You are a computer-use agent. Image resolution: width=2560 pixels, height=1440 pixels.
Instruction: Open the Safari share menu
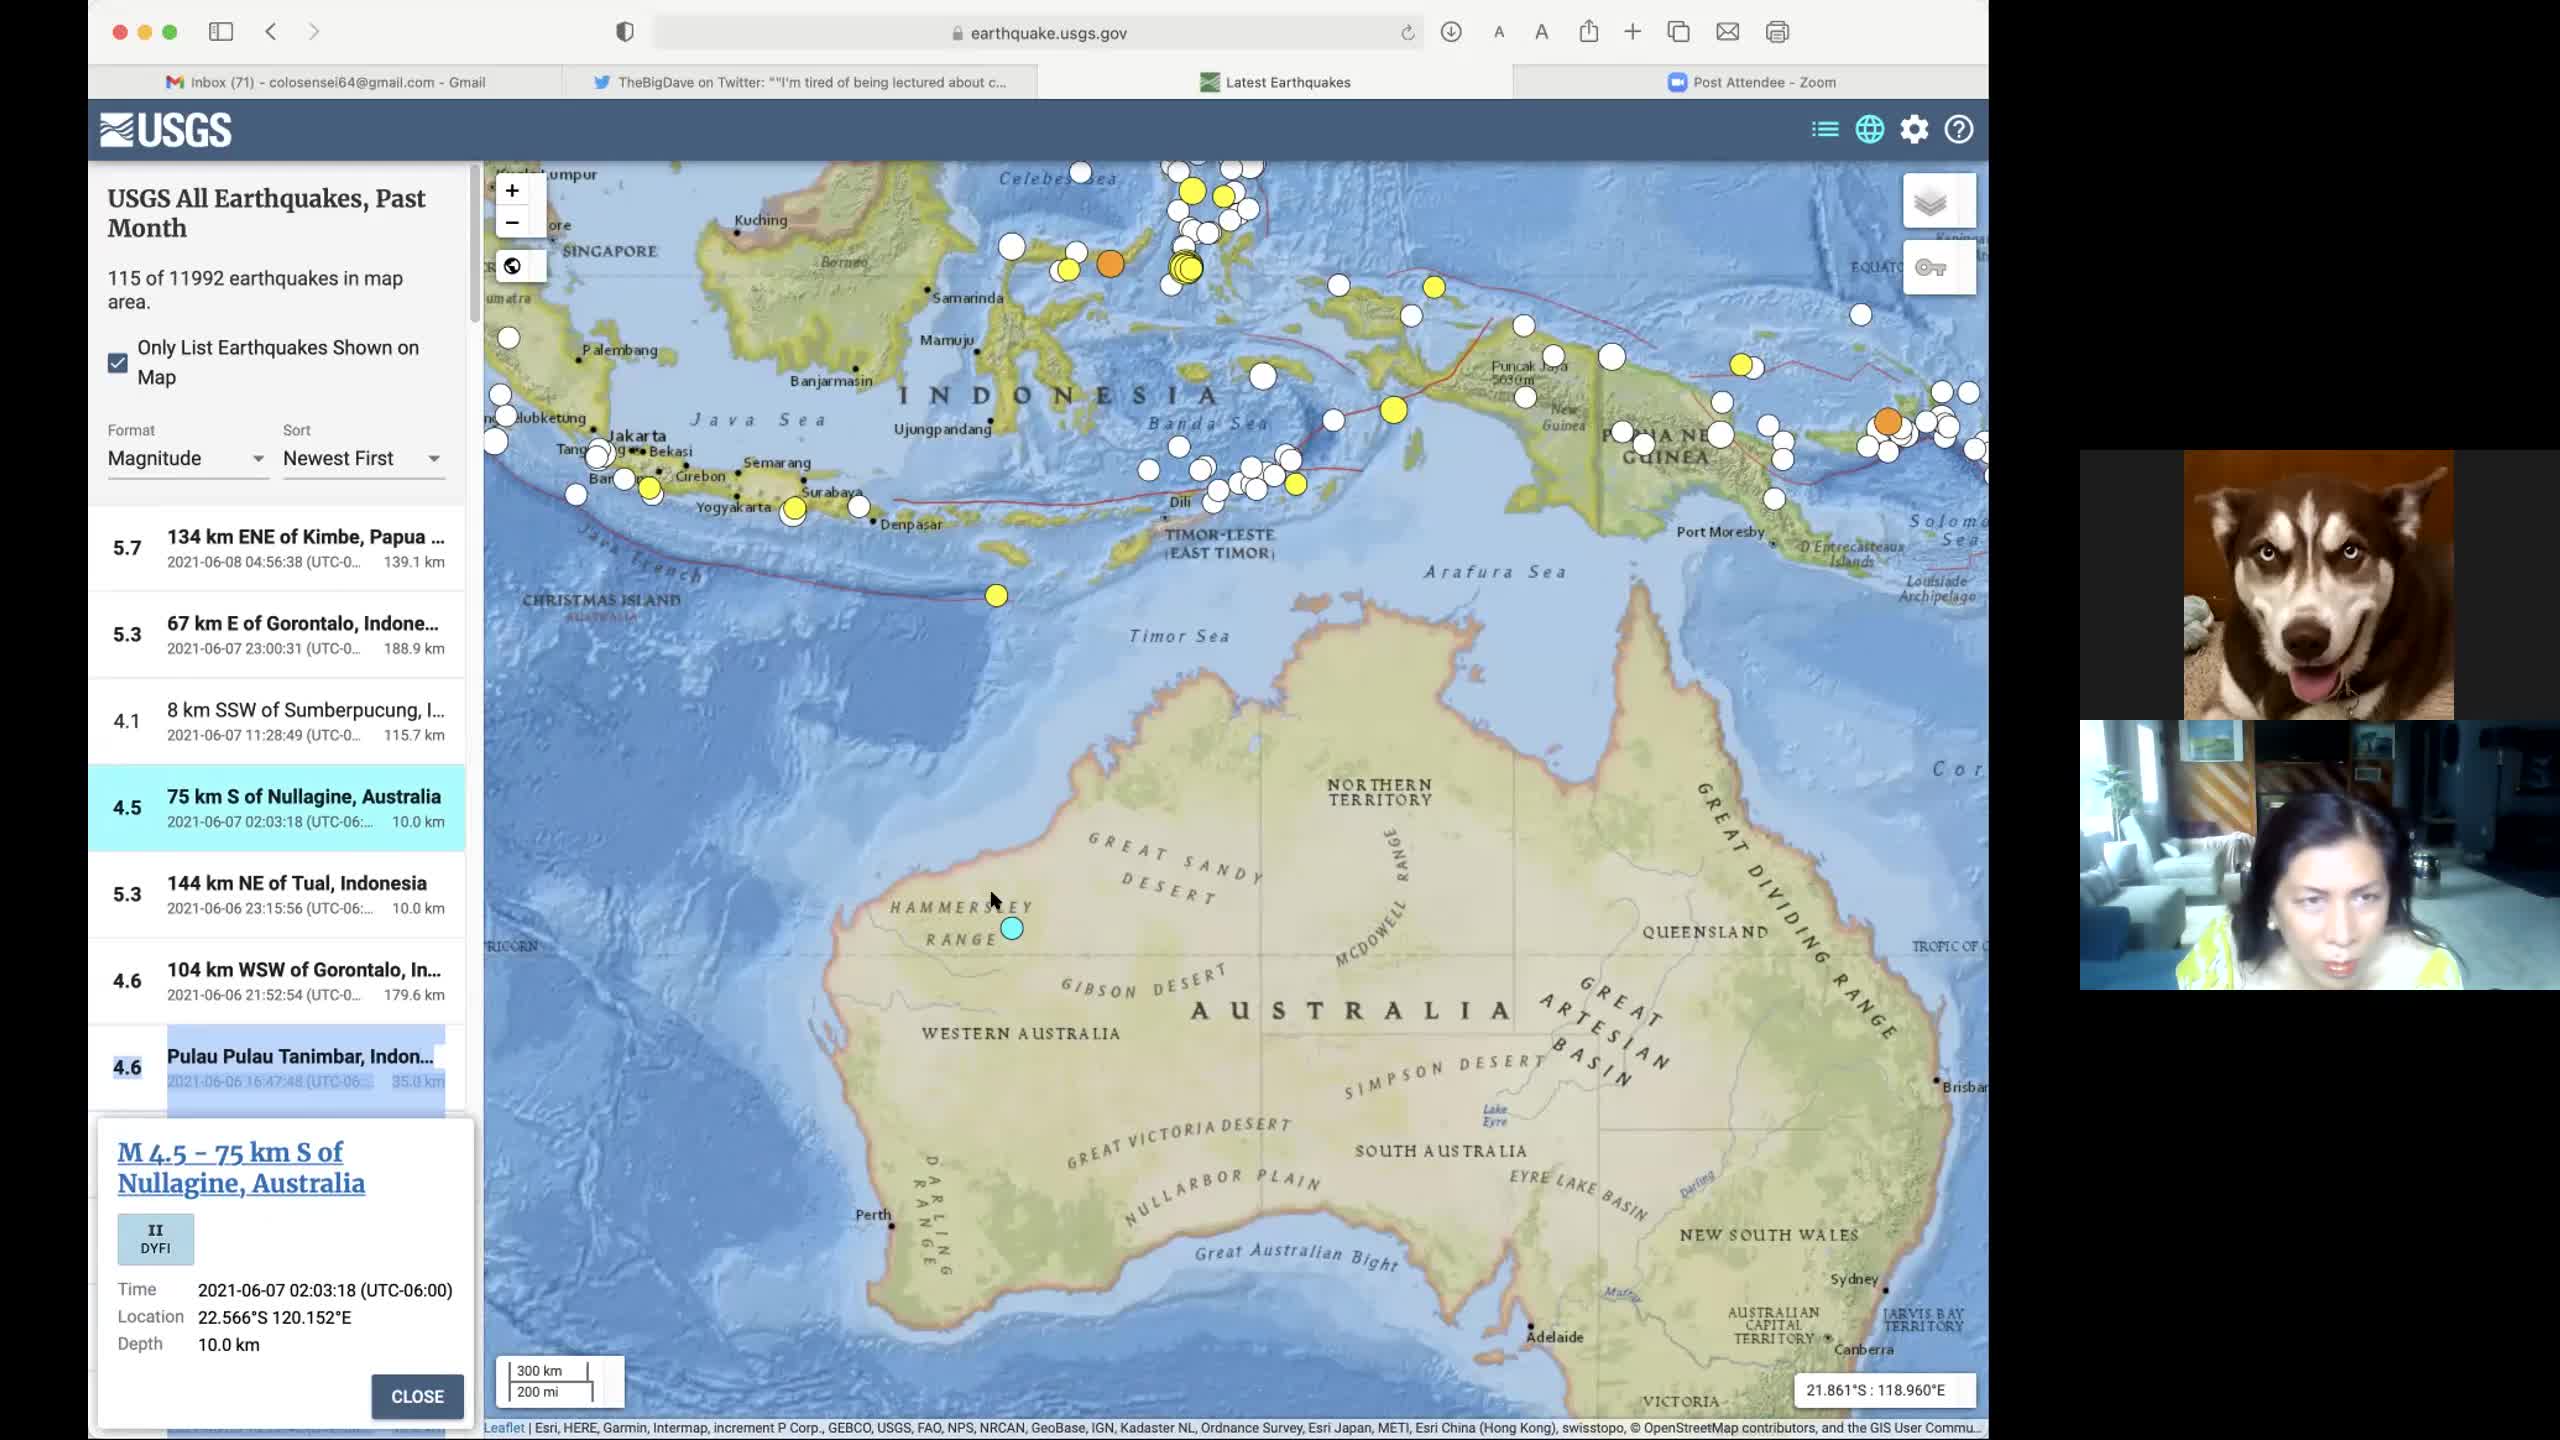[x=1588, y=31]
